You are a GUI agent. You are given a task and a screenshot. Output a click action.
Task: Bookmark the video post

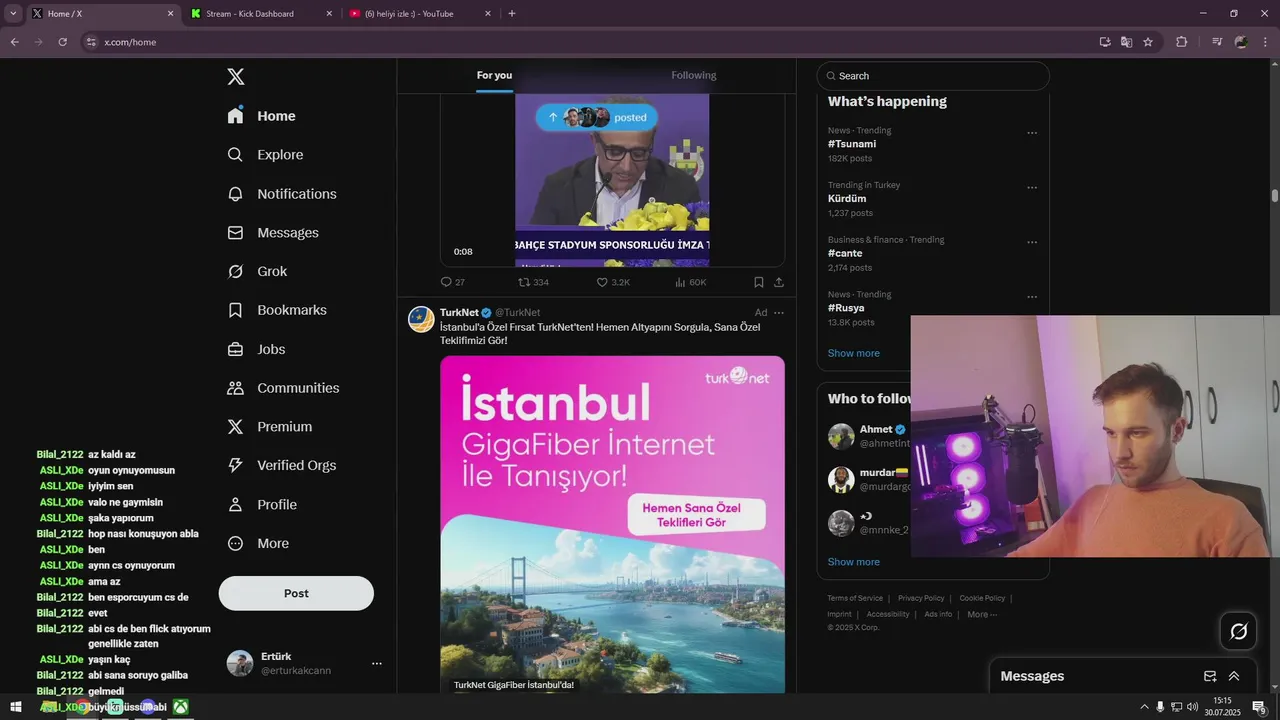coord(759,282)
